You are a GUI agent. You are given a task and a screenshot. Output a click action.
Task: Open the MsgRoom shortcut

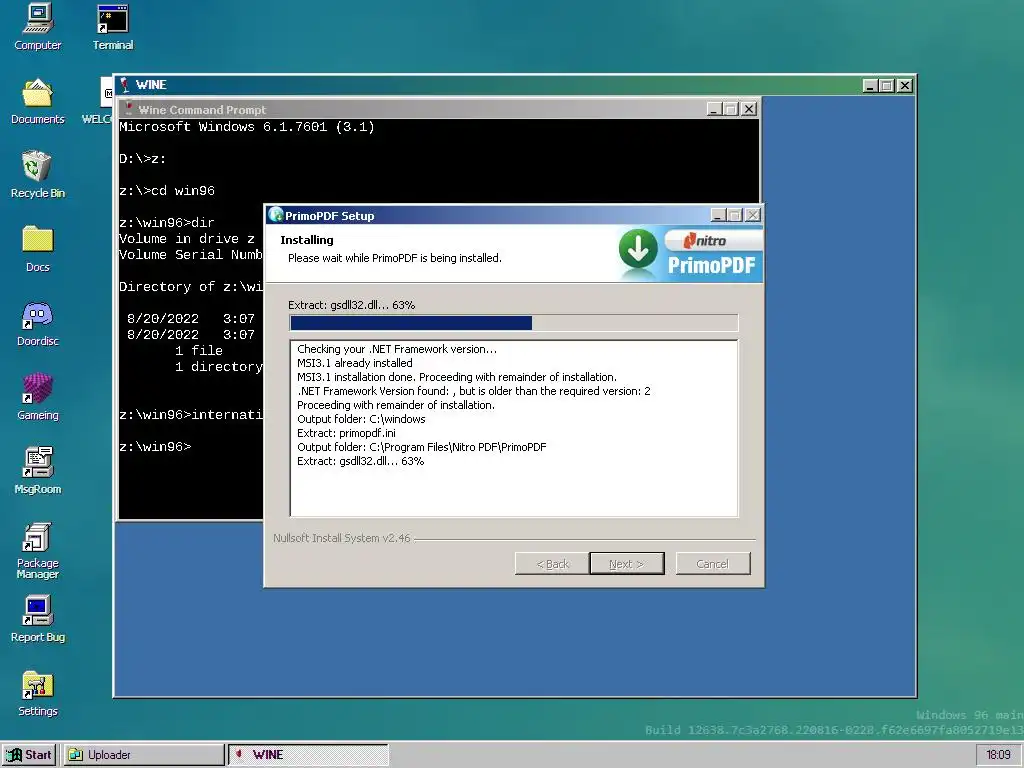pyautogui.click(x=37, y=470)
